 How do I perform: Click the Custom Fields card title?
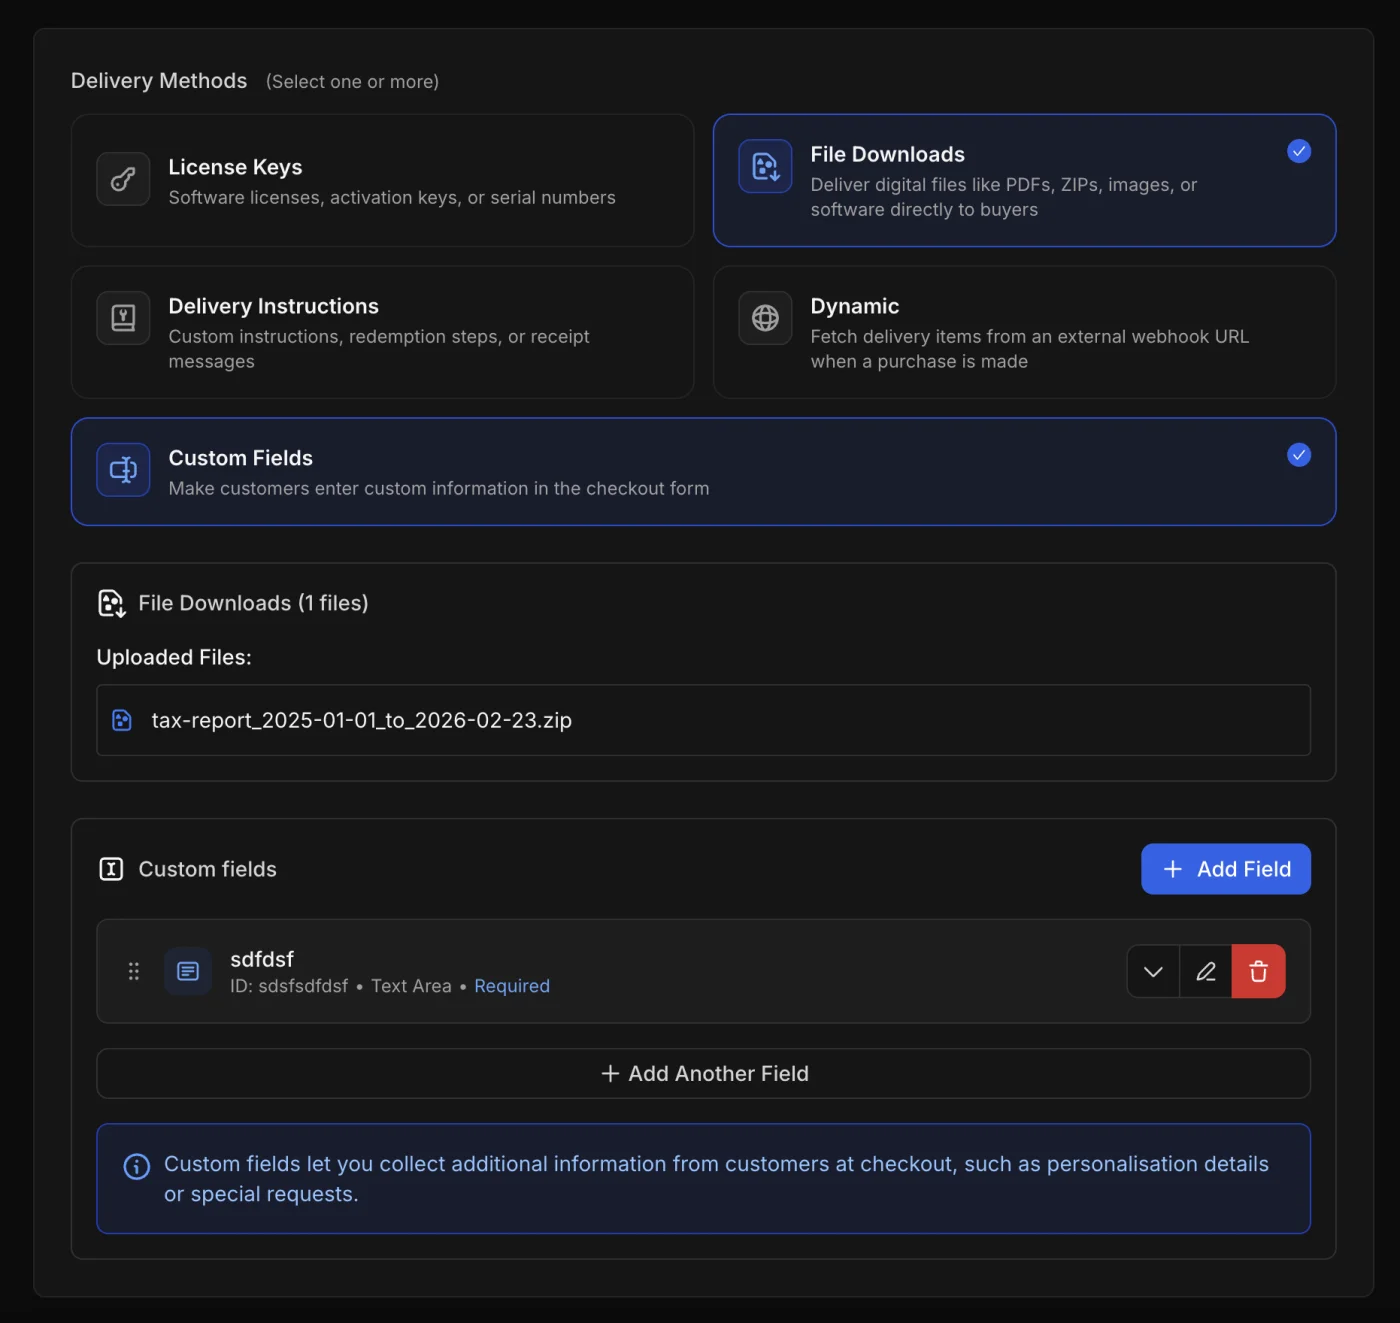pos(241,458)
